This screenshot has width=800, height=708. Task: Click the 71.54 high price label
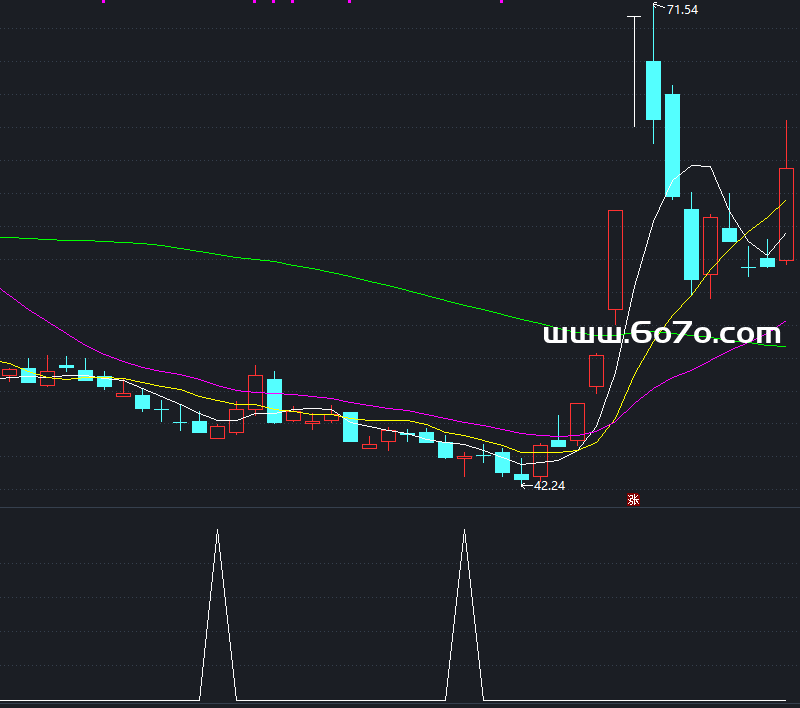[682, 10]
